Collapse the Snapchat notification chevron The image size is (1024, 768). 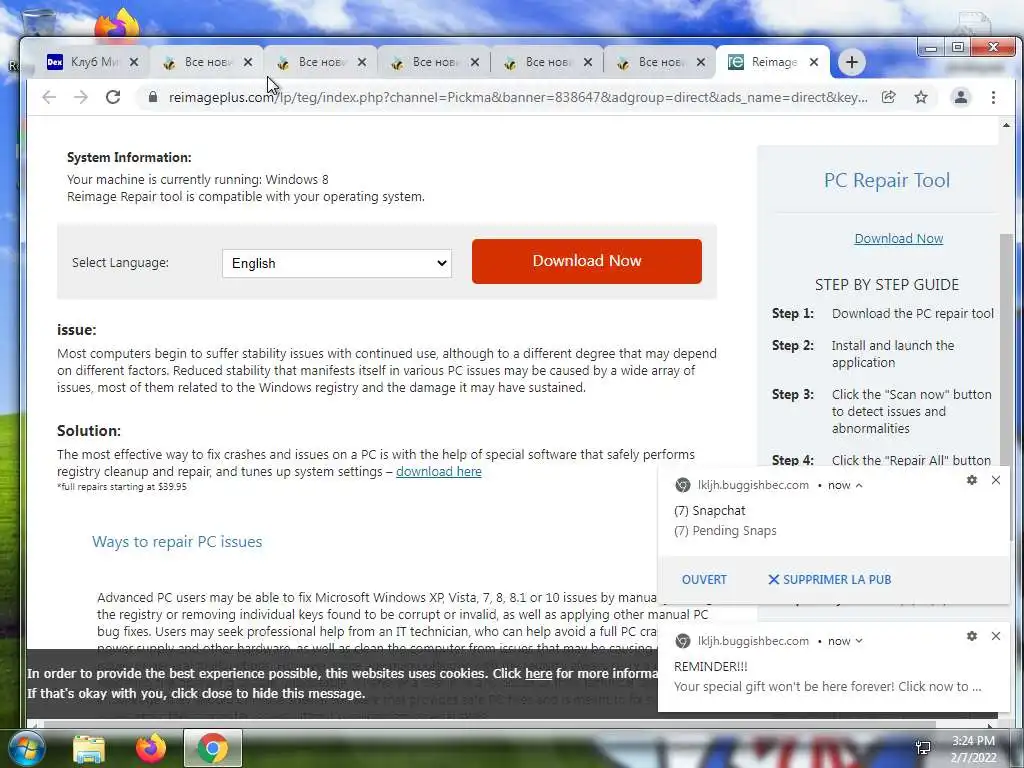[x=859, y=485]
